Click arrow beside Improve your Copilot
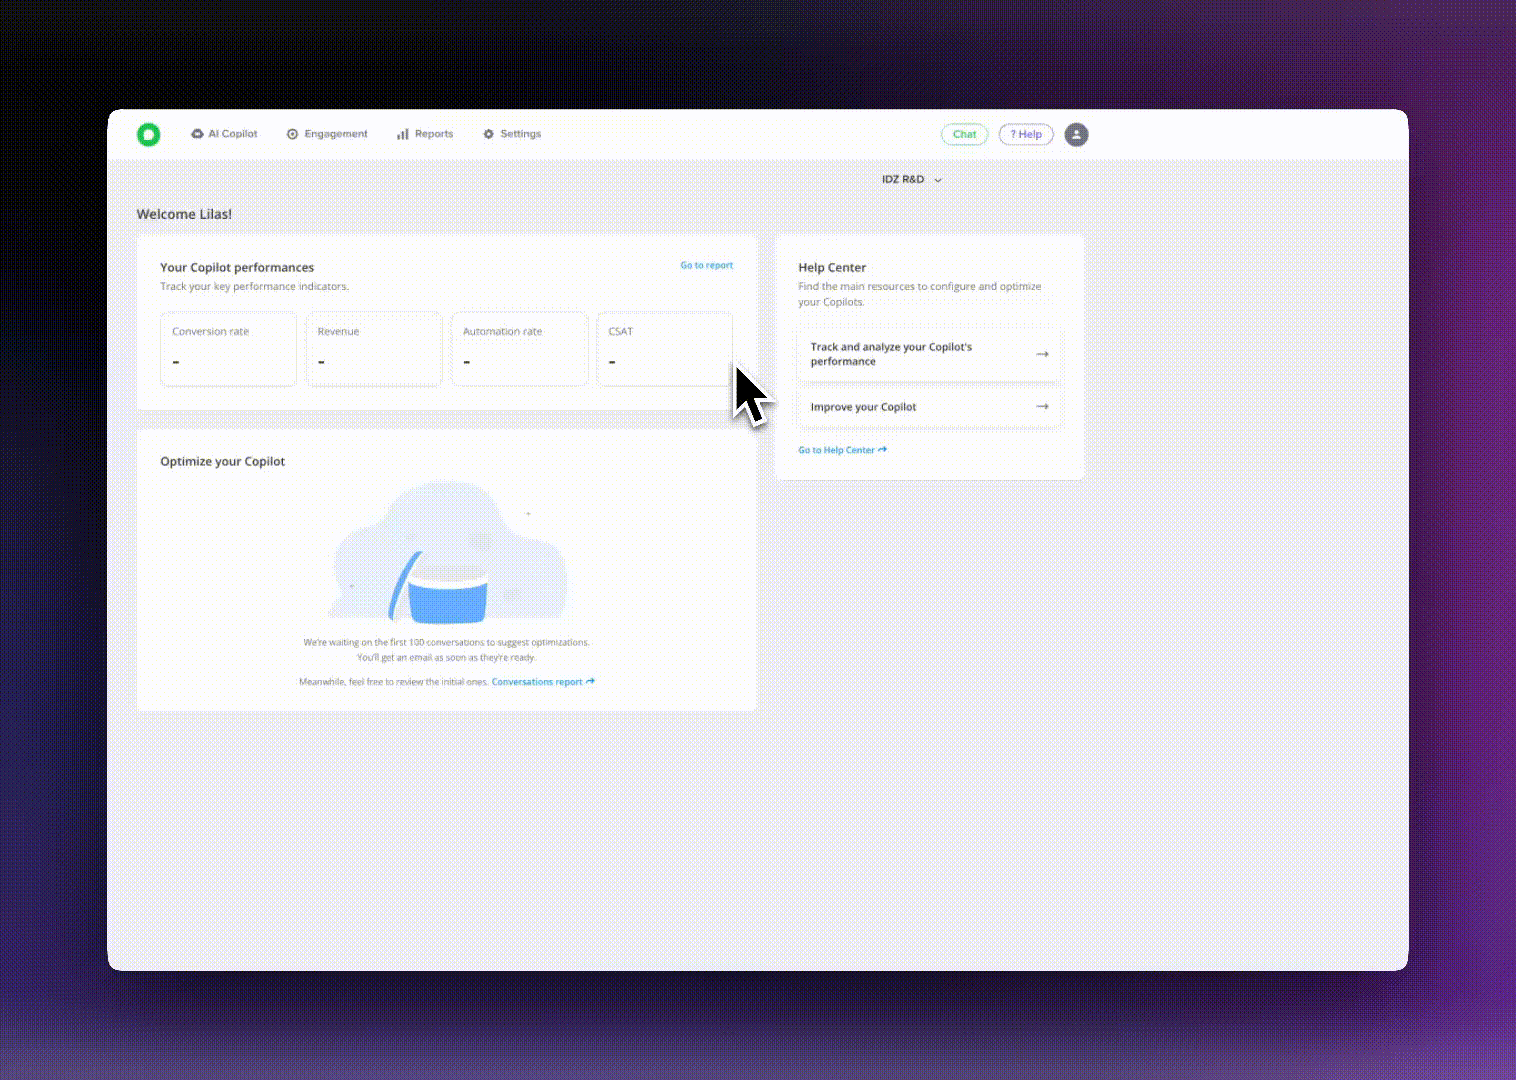The height and width of the screenshot is (1080, 1516). [1042, 407]
